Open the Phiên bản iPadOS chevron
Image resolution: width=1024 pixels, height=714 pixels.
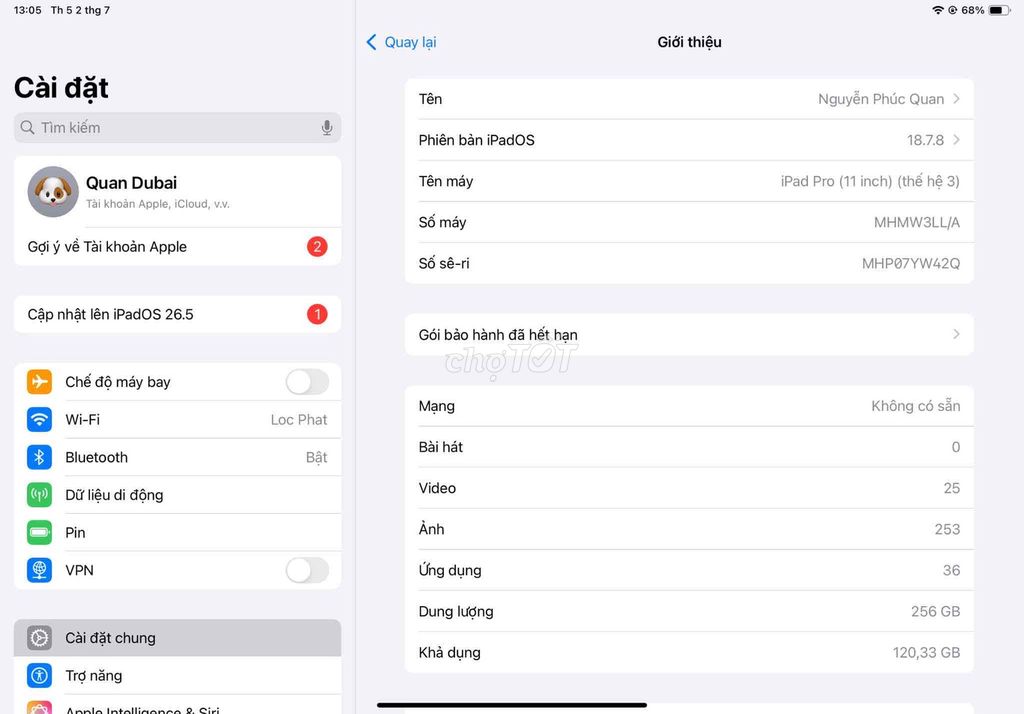[x=956, y=140]
